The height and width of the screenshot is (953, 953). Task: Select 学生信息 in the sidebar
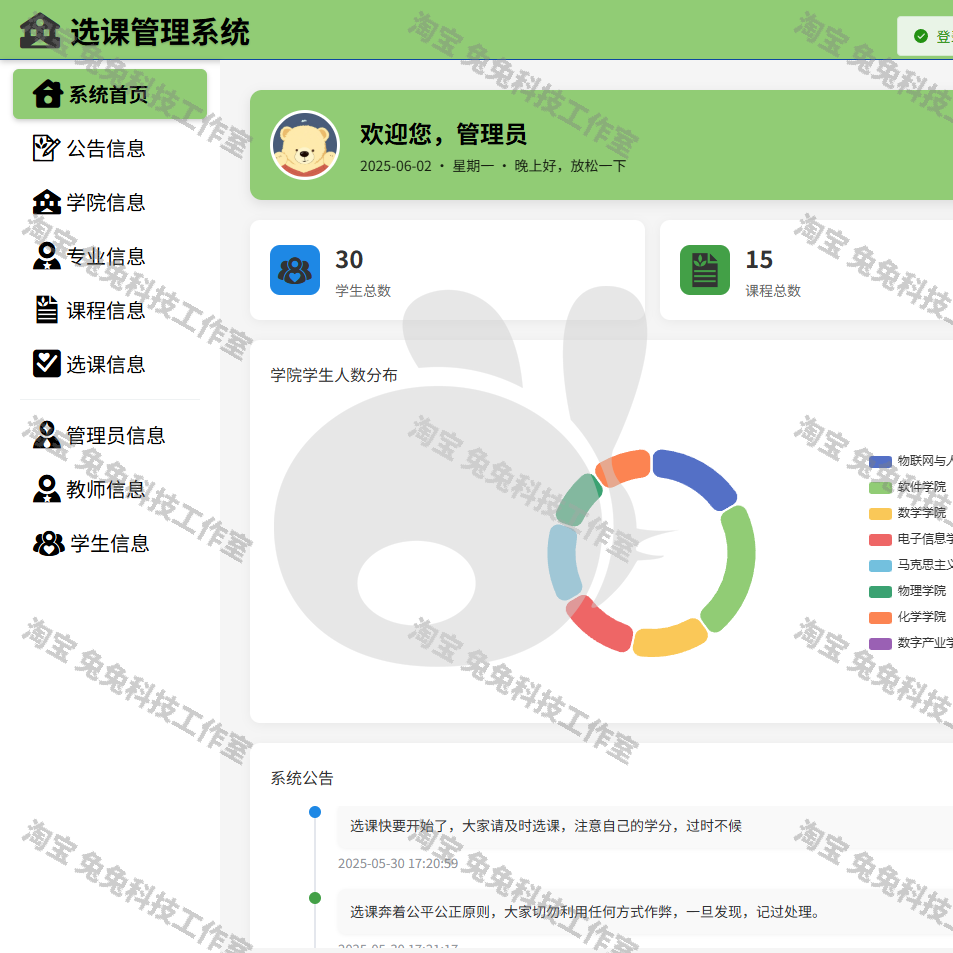[110, 543]
